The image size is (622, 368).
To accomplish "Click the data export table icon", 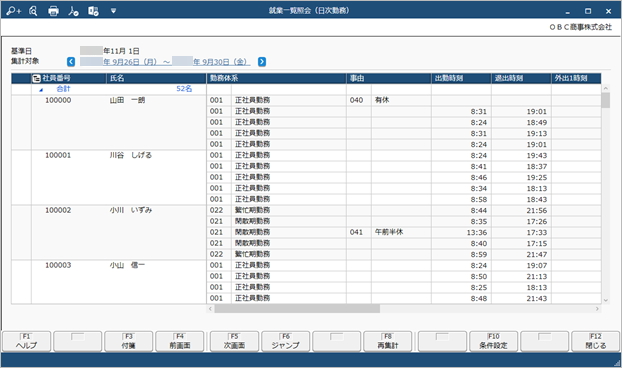I will click(93, 11).
